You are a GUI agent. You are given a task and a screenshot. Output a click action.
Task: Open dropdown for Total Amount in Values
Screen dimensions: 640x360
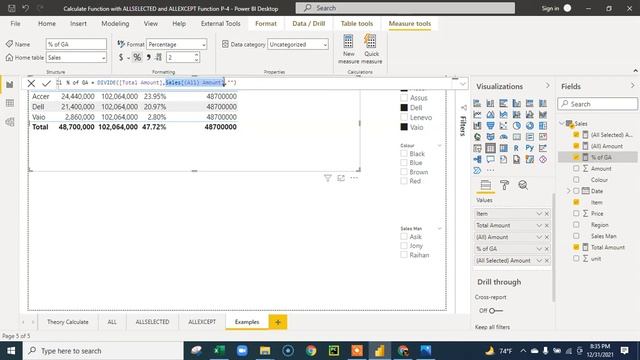point(539,225)
